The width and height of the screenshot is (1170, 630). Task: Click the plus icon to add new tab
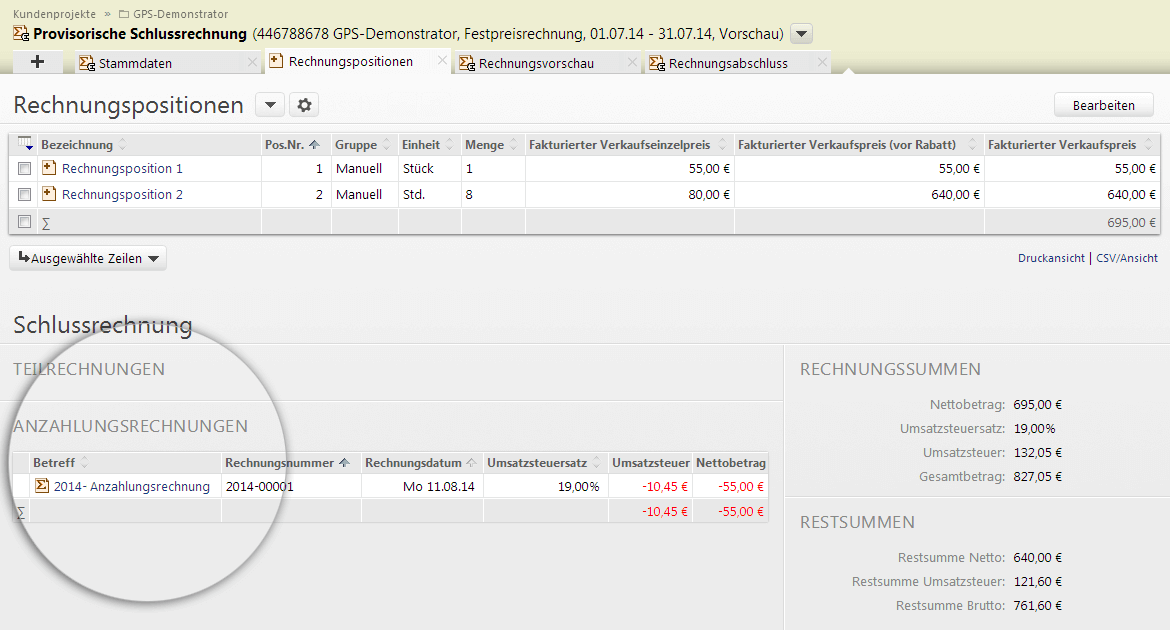[38, 62]
